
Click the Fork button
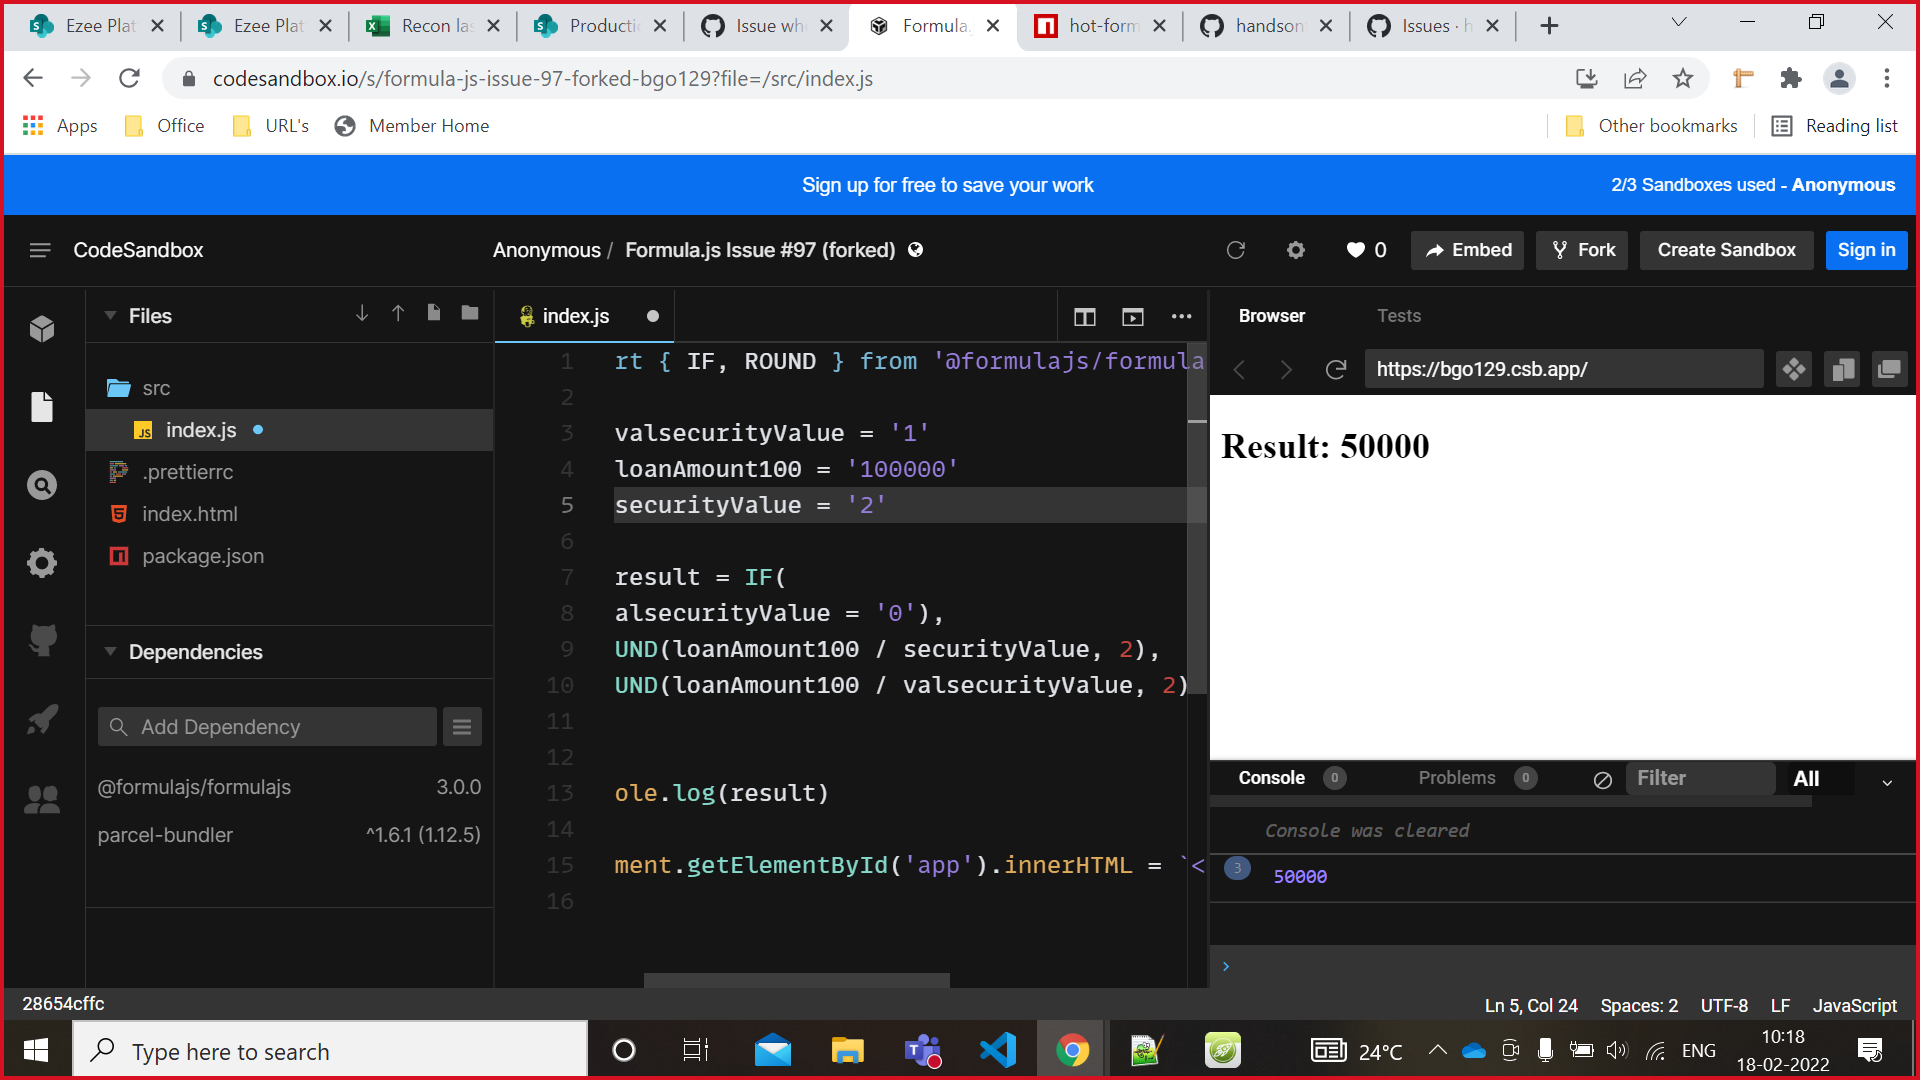pyautogui.click(x=1581, y=250)
